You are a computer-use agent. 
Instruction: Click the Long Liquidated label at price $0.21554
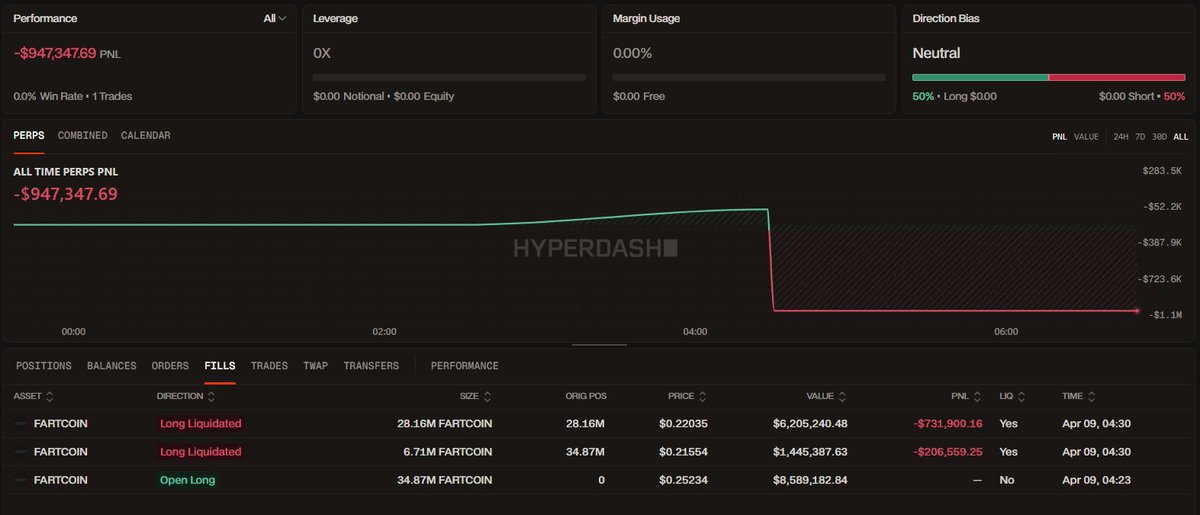[200, 452]
